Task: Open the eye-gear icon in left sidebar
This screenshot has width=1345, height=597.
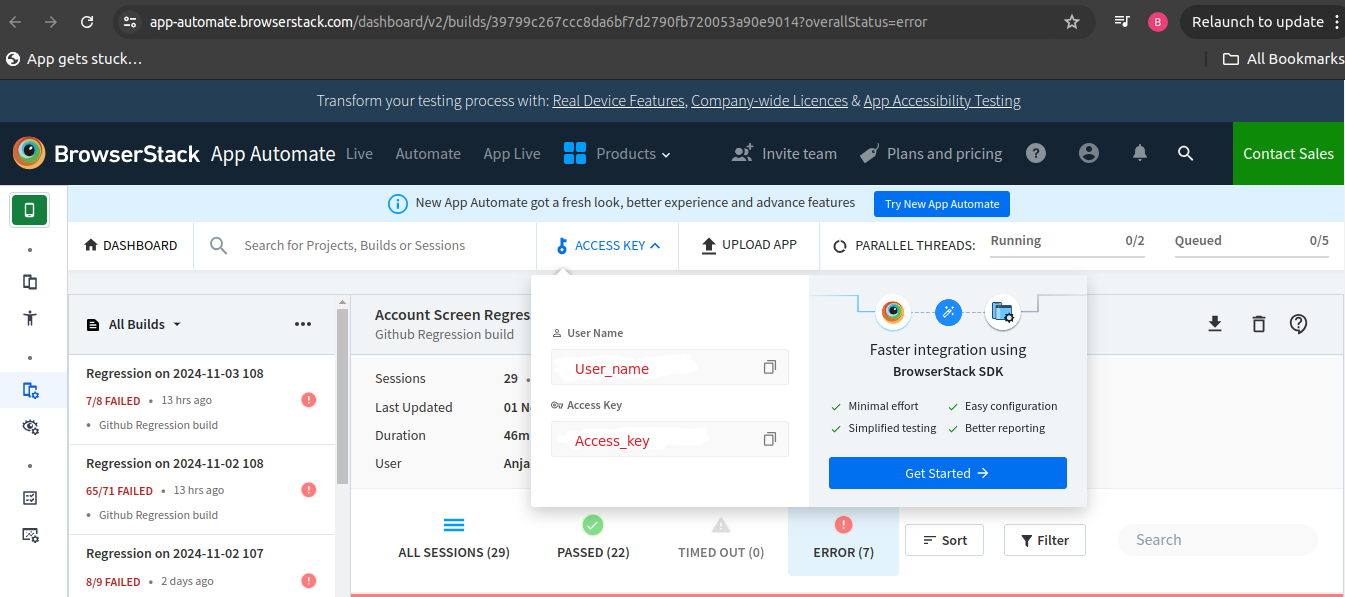Action: click(30, 427)
